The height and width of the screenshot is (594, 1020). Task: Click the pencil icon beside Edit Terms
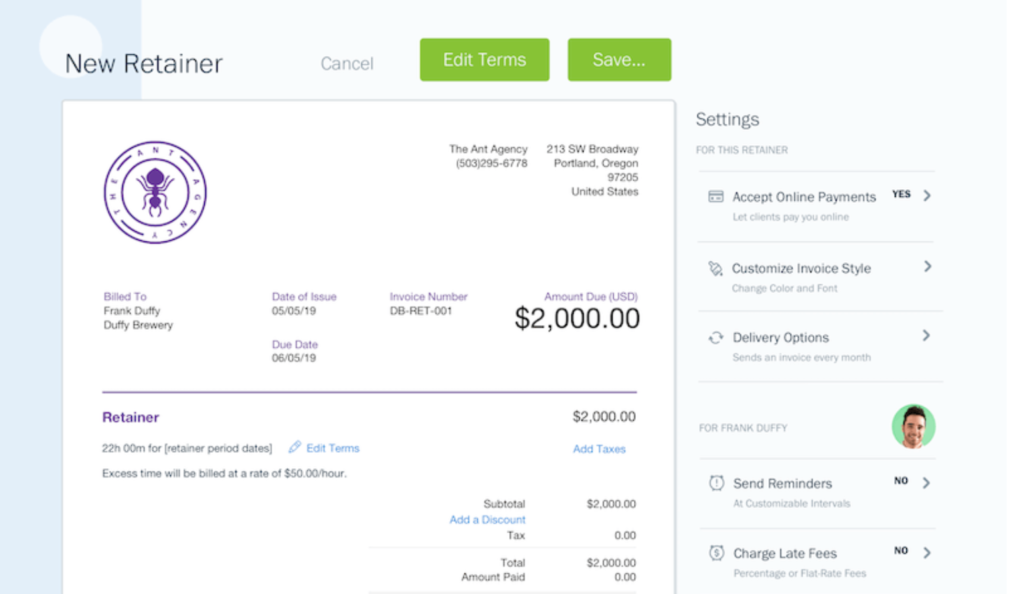(x=295, y=447)
